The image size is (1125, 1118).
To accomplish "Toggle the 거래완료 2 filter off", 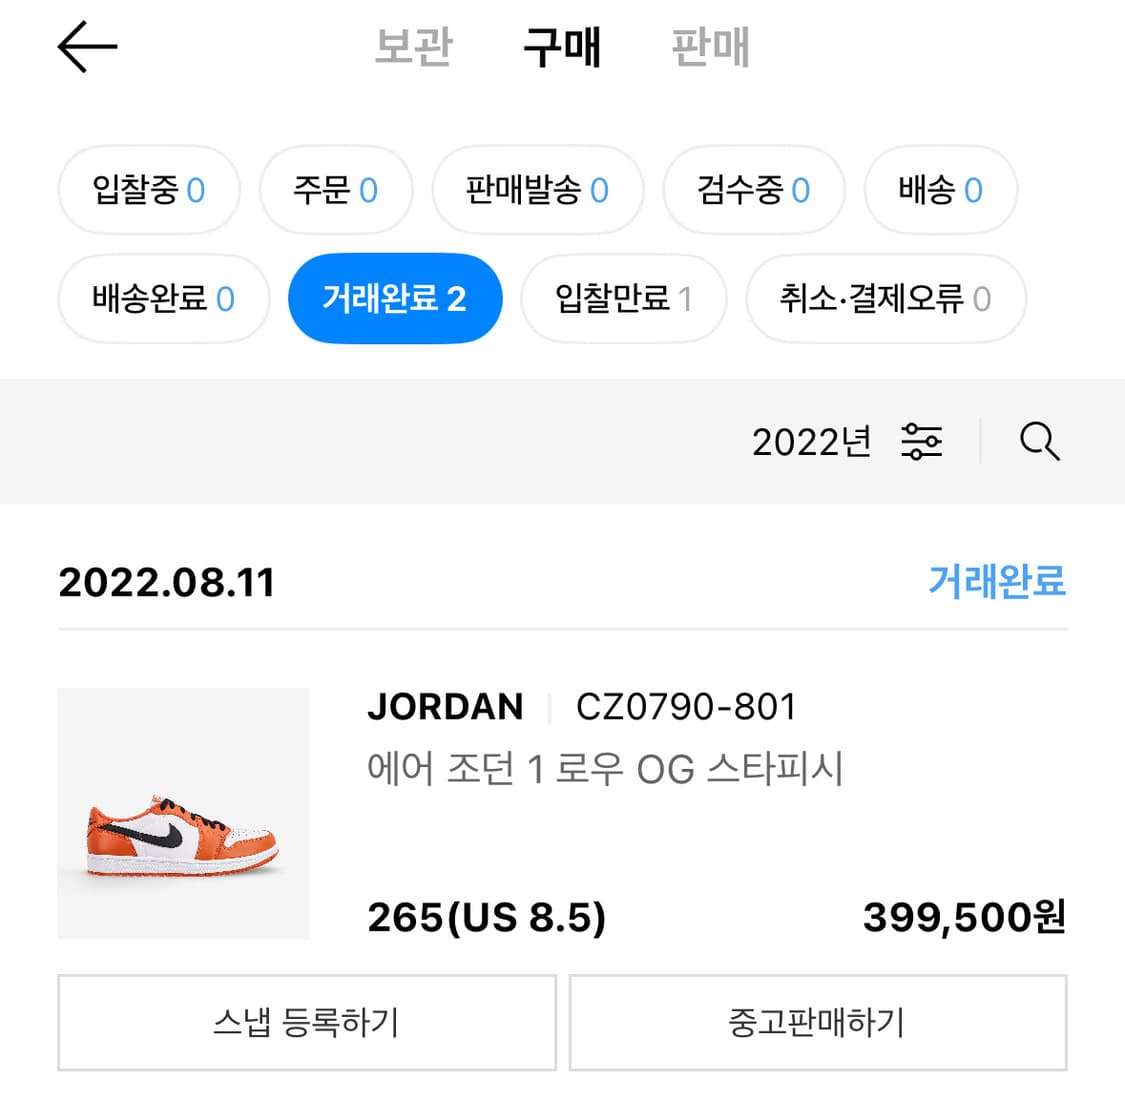I will click(x=395, y=298).
